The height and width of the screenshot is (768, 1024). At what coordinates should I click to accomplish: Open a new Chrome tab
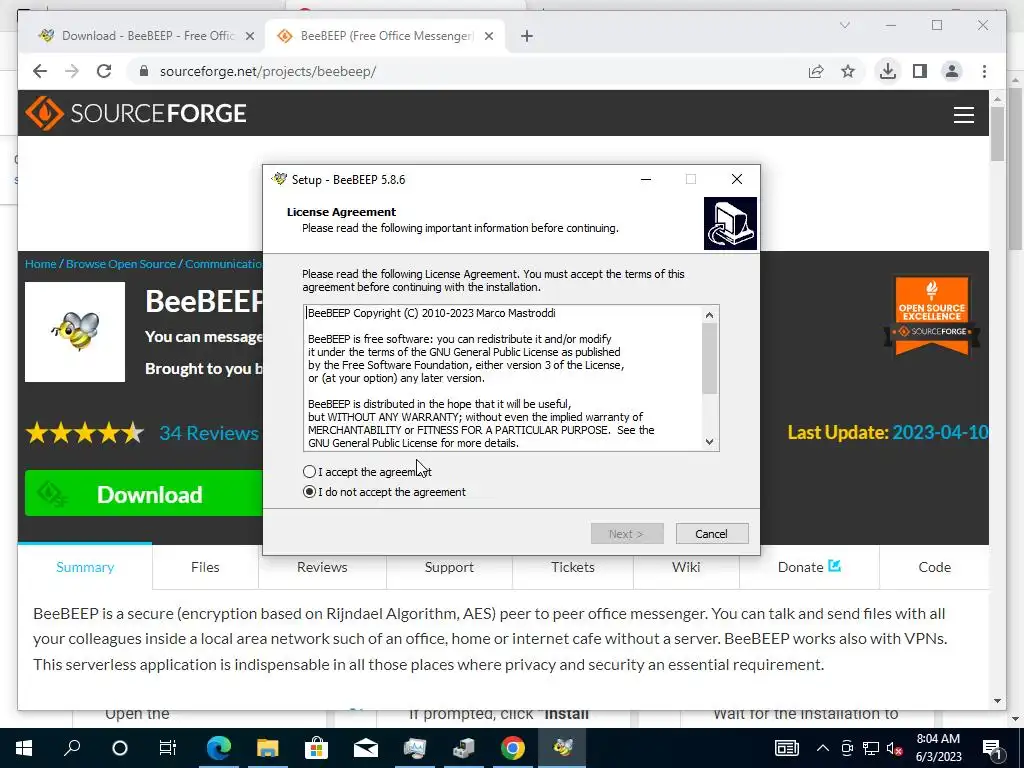pos(527,36)
